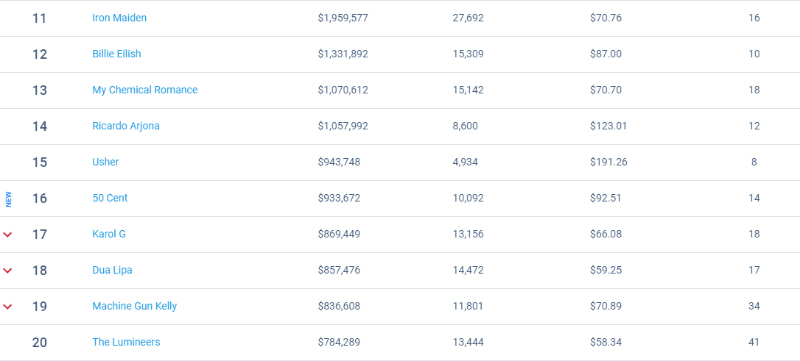Click the red down arrow beside rank 18
The image size is (800, 361).
(x=8, y=271)
